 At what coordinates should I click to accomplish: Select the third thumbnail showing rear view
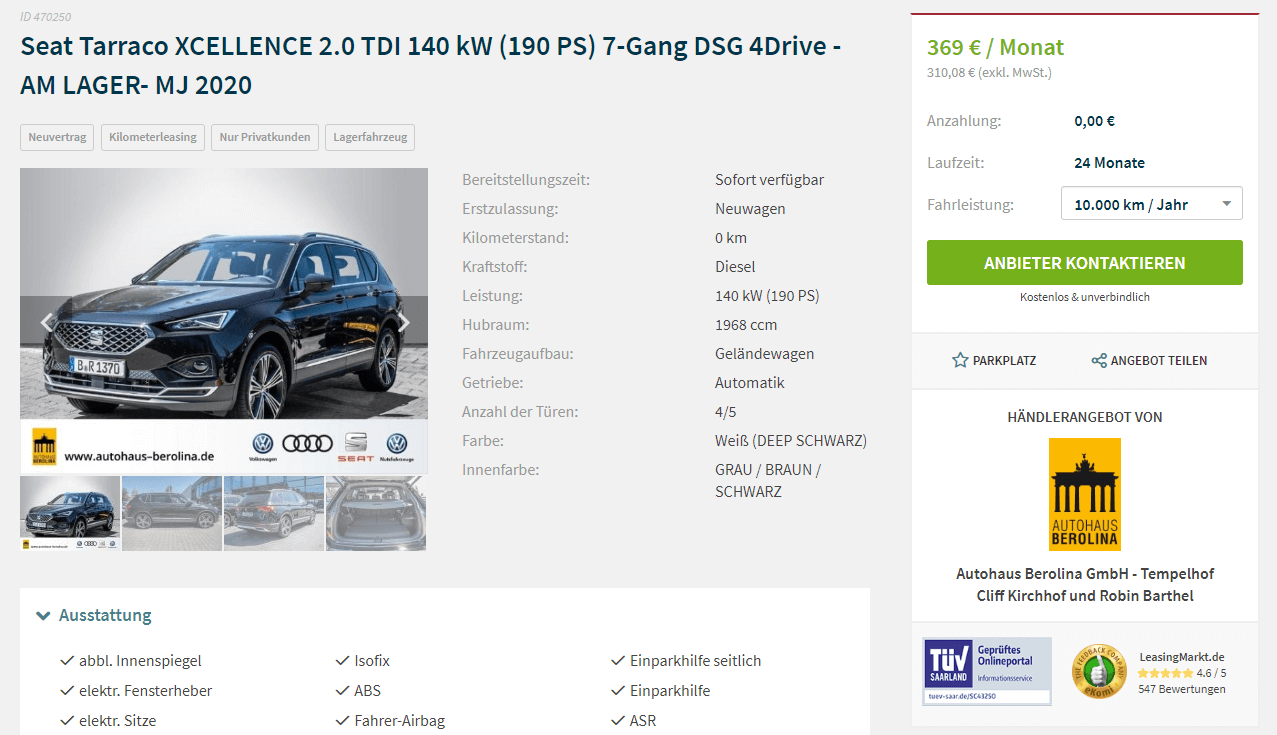pyautogui.click(x=274, y=513)
